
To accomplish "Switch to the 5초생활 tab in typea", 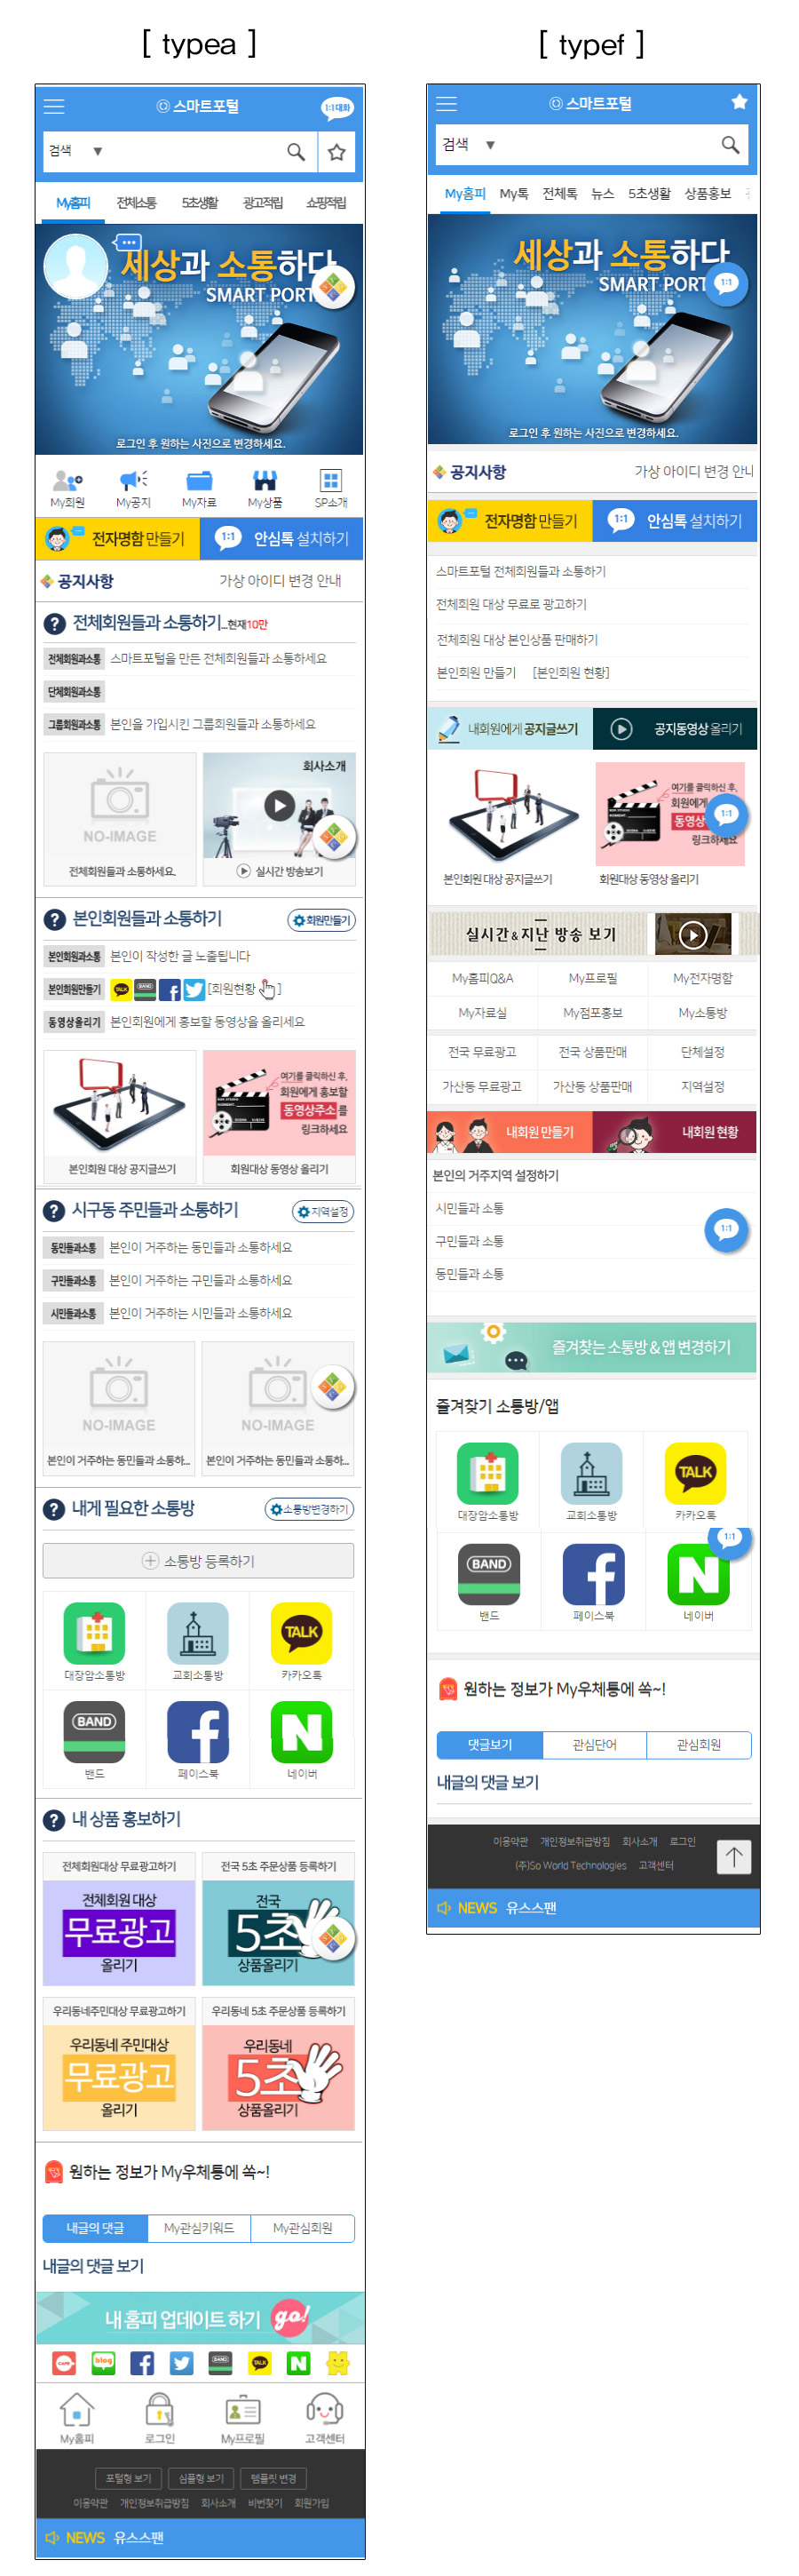I will 200,203.
